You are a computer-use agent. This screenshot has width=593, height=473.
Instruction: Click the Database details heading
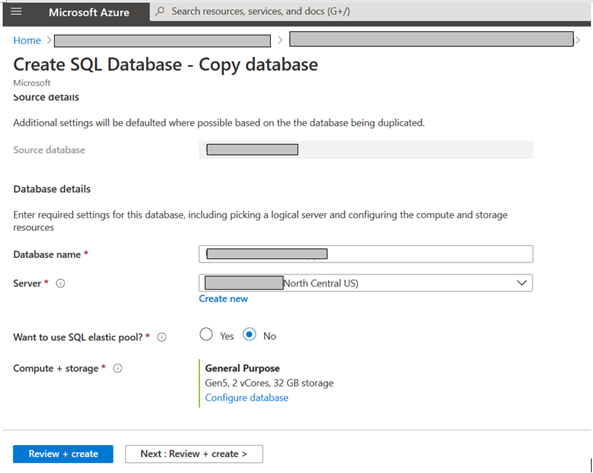coord(52,189)
